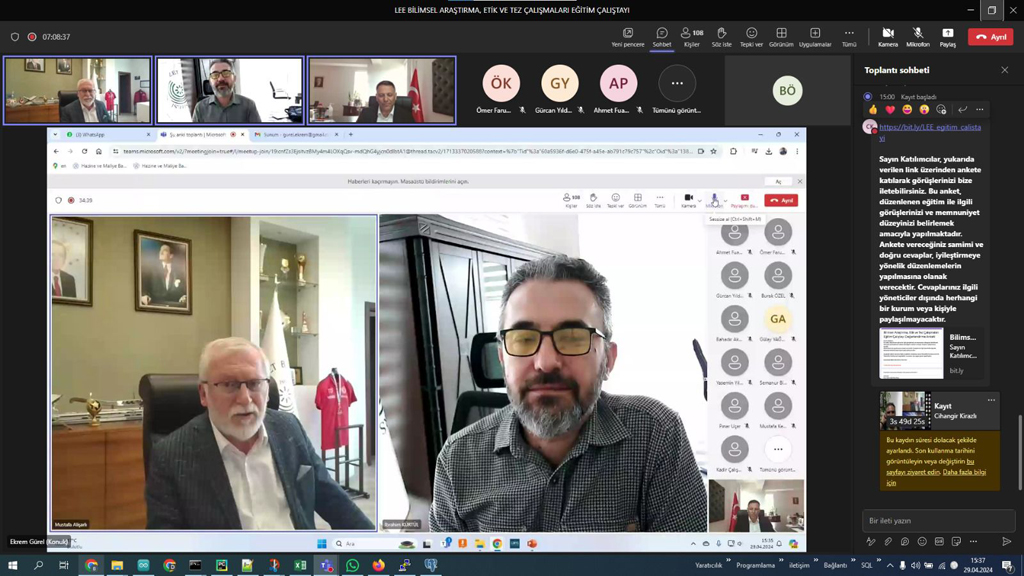Click the attach file paperclip icon
The width and height of the screenshot is (1024, 576).
click(x=888, y=542)
